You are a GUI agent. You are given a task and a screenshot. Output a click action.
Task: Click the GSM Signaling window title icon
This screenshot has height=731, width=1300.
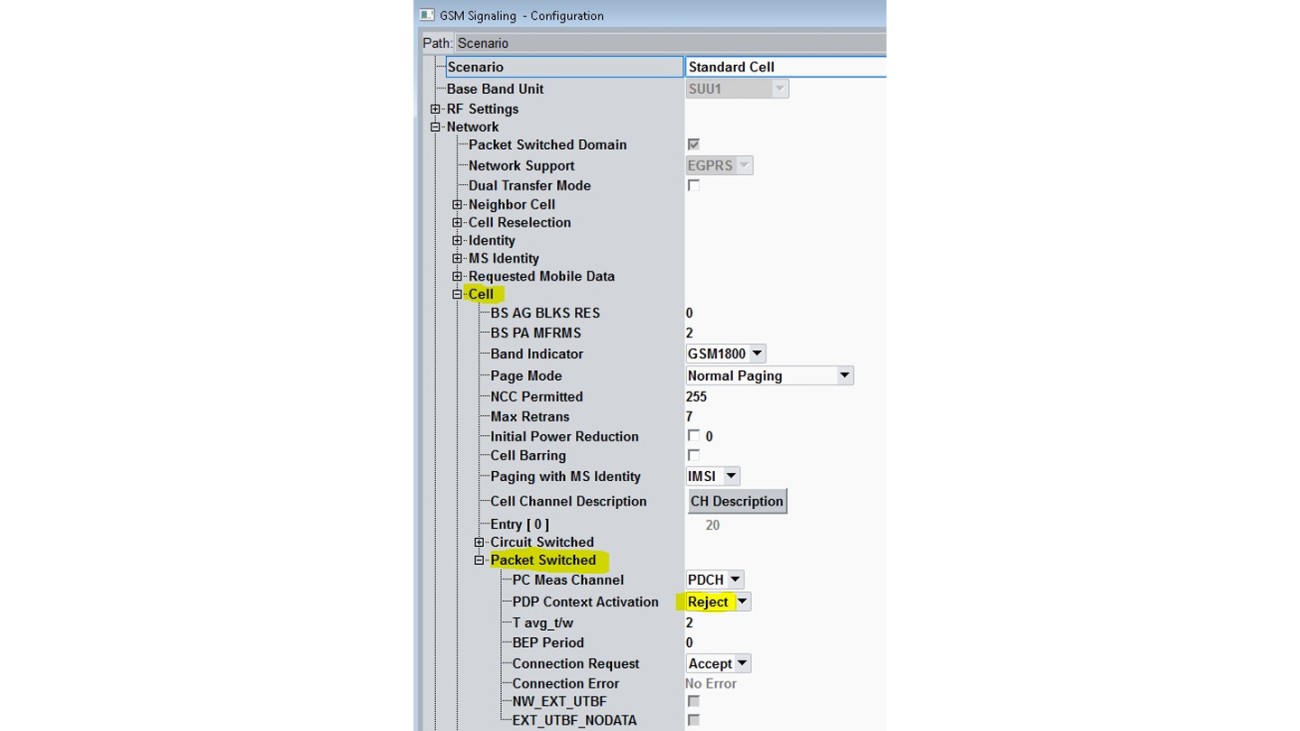point(427,15)
